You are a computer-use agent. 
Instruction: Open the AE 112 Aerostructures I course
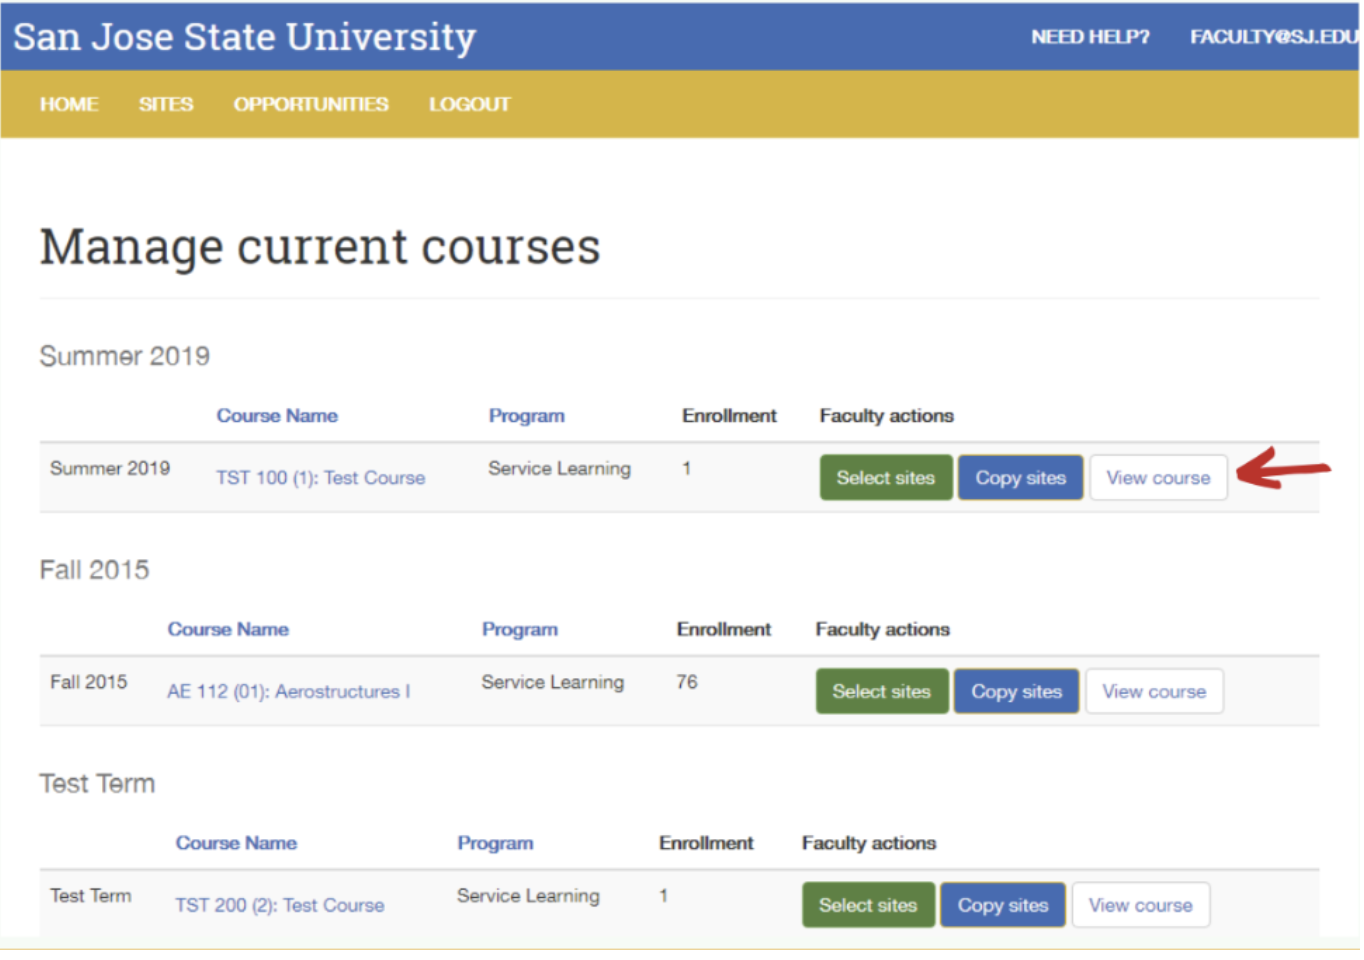(x=288, y=691)
